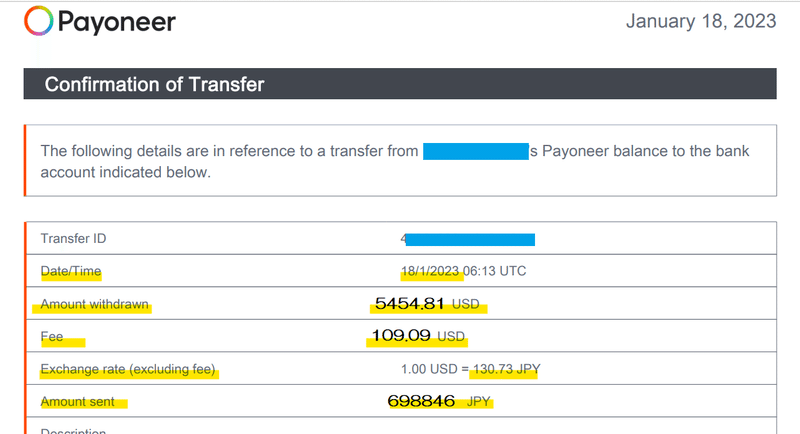Screen dimensions: 800x434
Task: Click the partially visible Description label
Action: tap(73, 431)
